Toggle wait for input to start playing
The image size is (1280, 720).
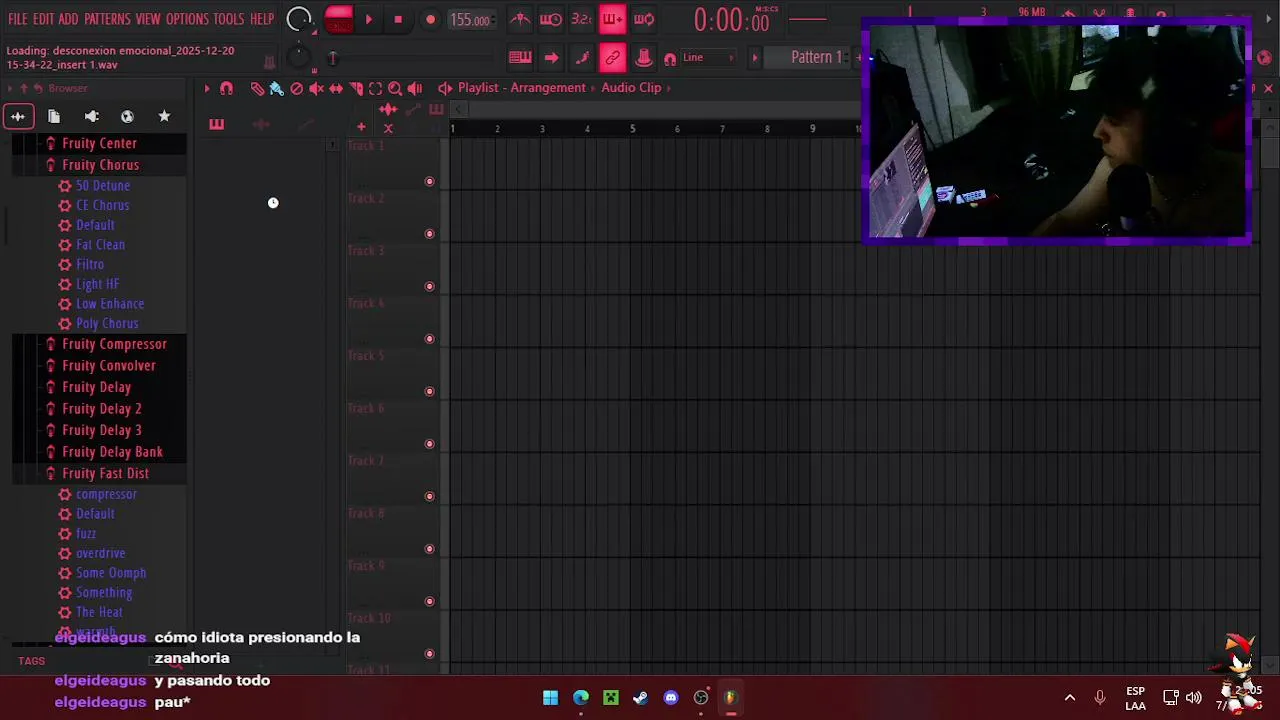[x=550, y=19]
